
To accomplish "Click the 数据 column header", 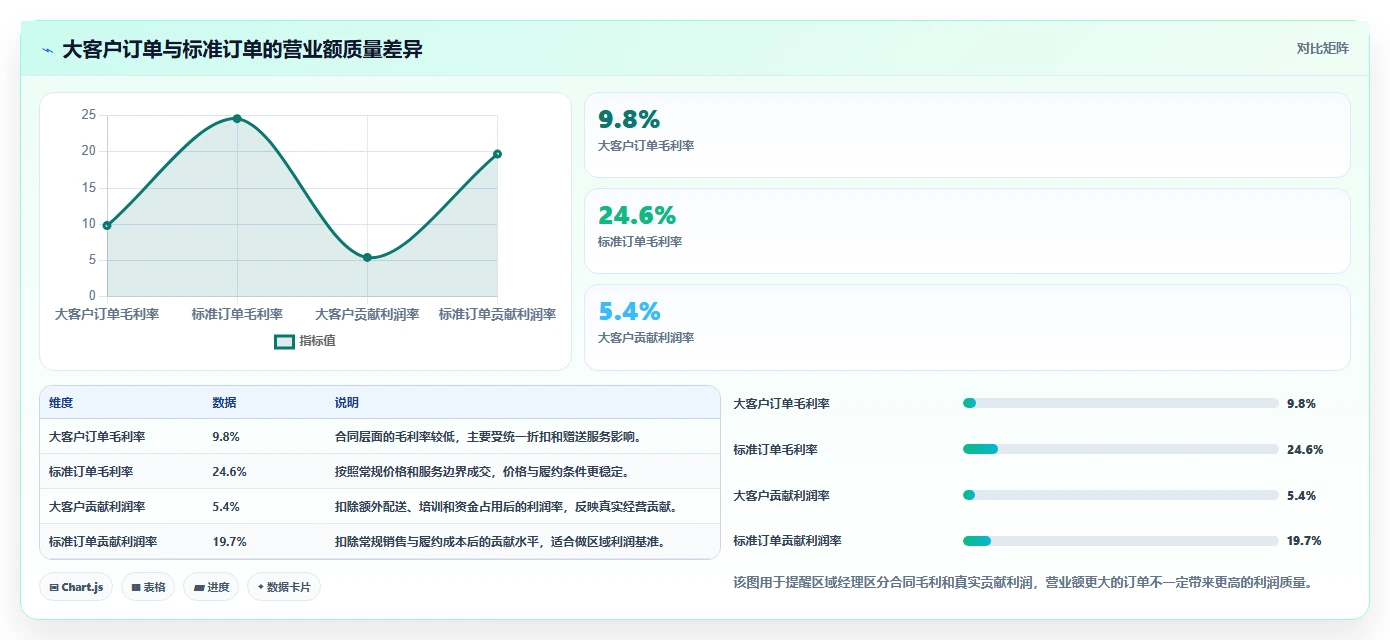I will click(x=224, y=403).
